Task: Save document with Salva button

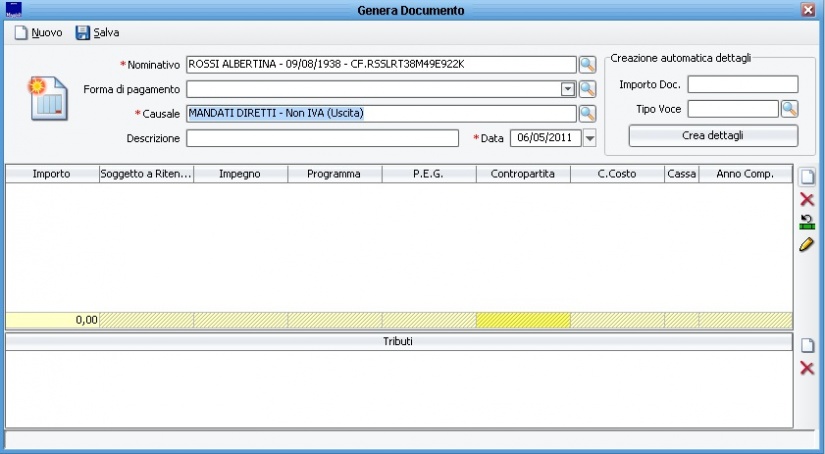Action: [97, 33]
